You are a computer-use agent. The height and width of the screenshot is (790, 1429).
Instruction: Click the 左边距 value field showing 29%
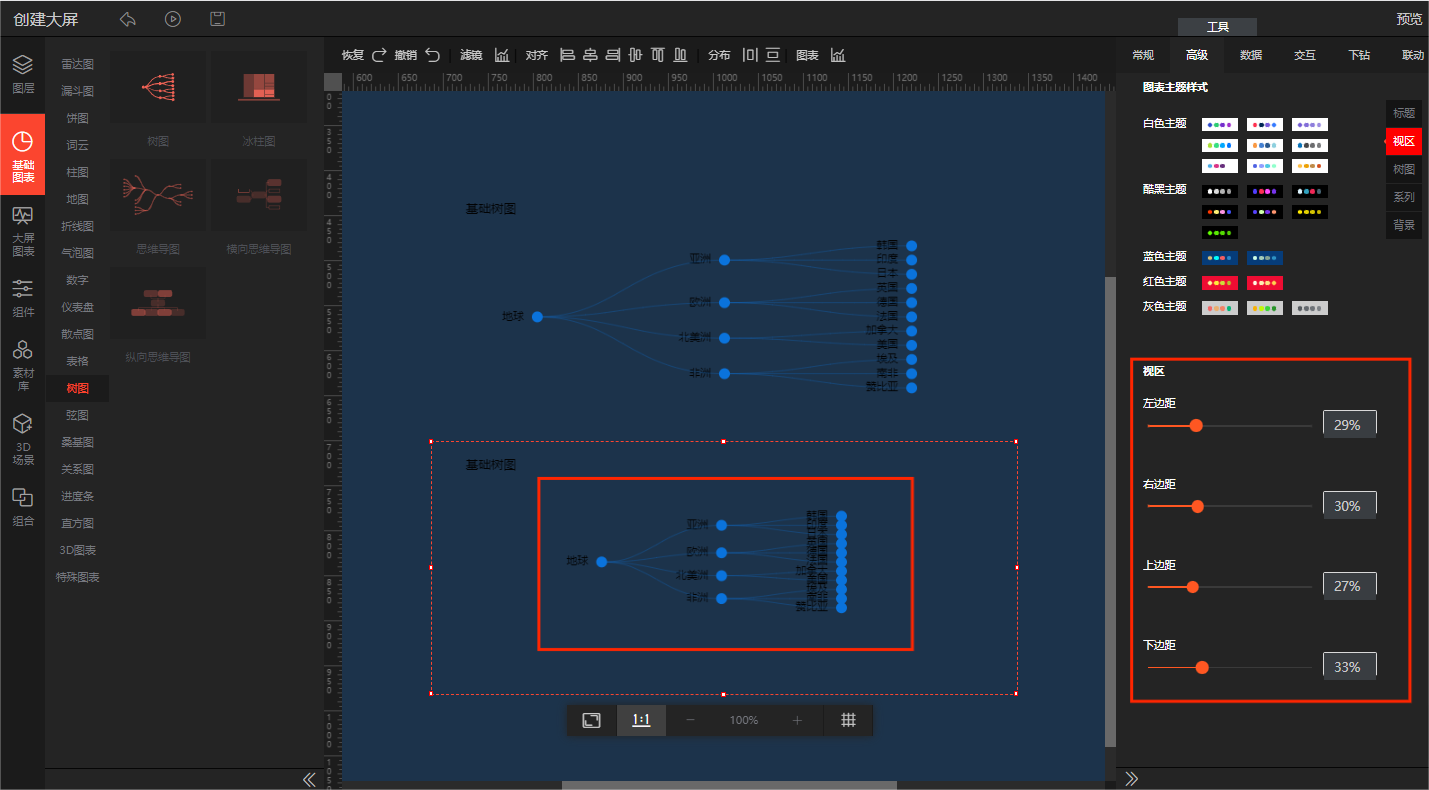(1349, 424)
